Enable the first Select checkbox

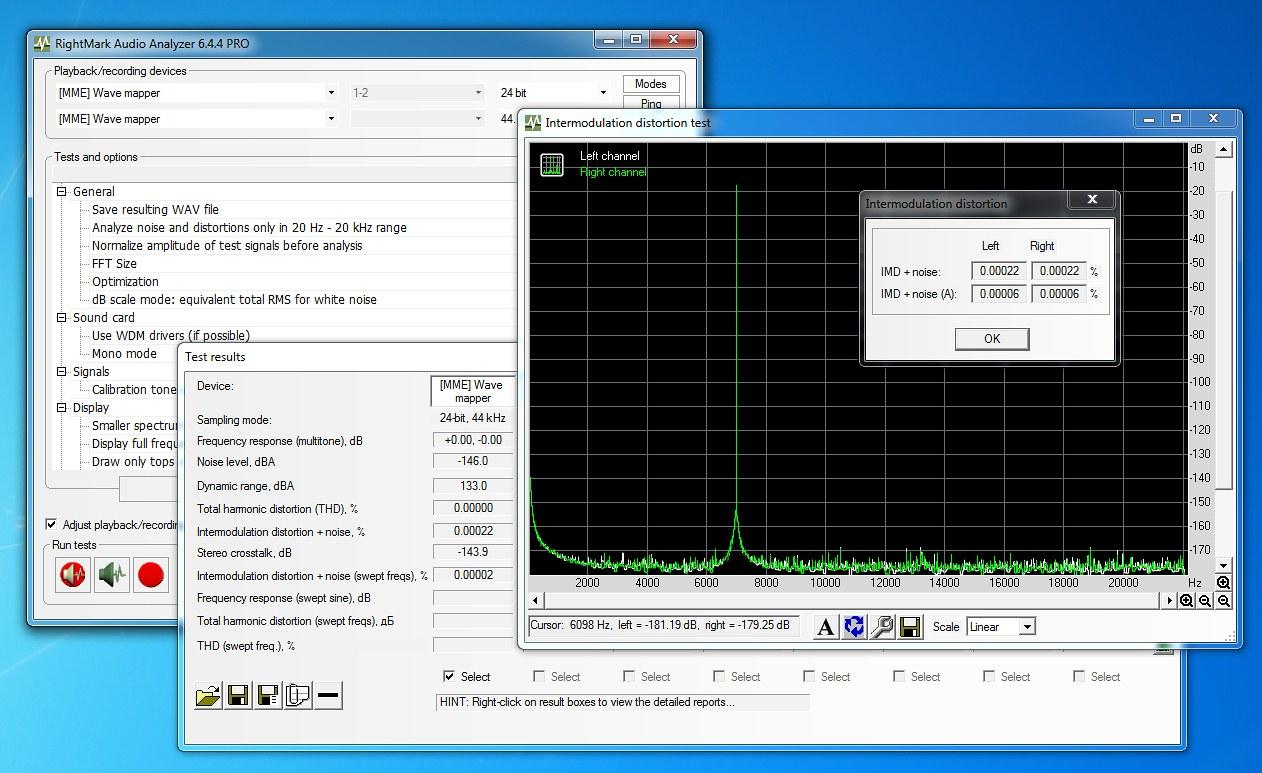click(449, 676)
